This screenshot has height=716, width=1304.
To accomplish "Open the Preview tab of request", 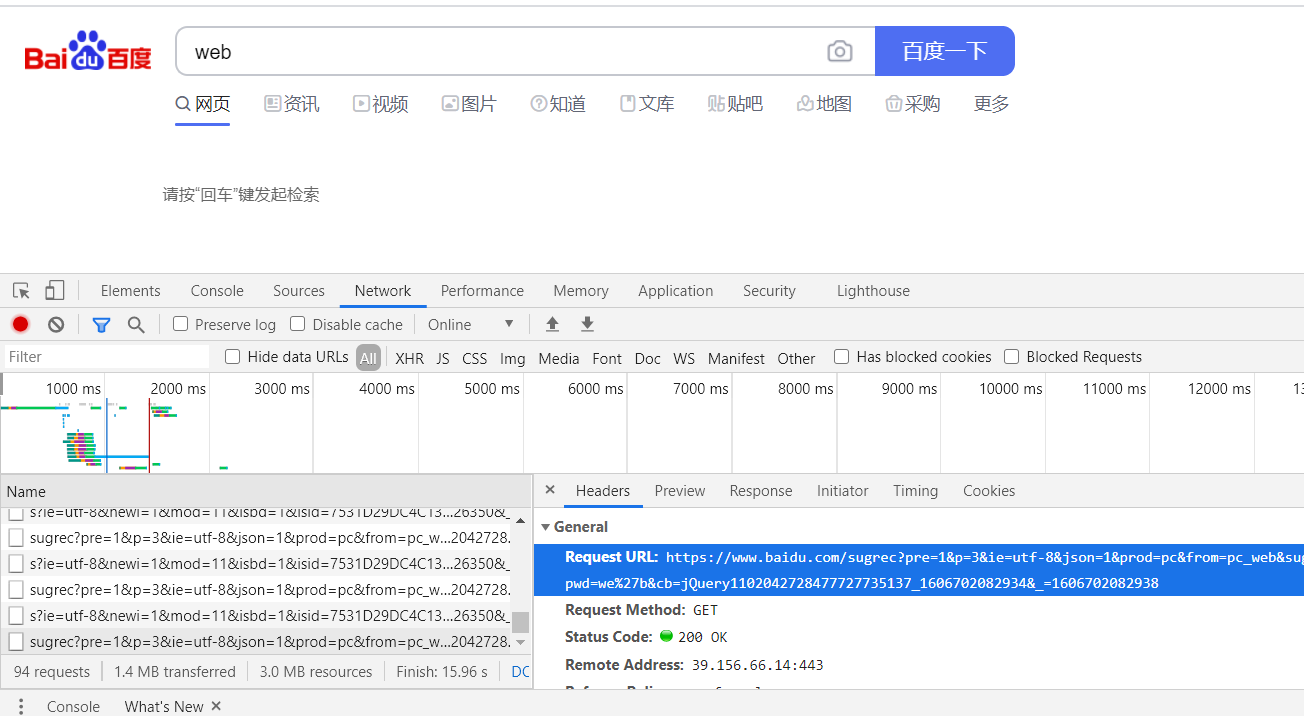I will [680, 491].
